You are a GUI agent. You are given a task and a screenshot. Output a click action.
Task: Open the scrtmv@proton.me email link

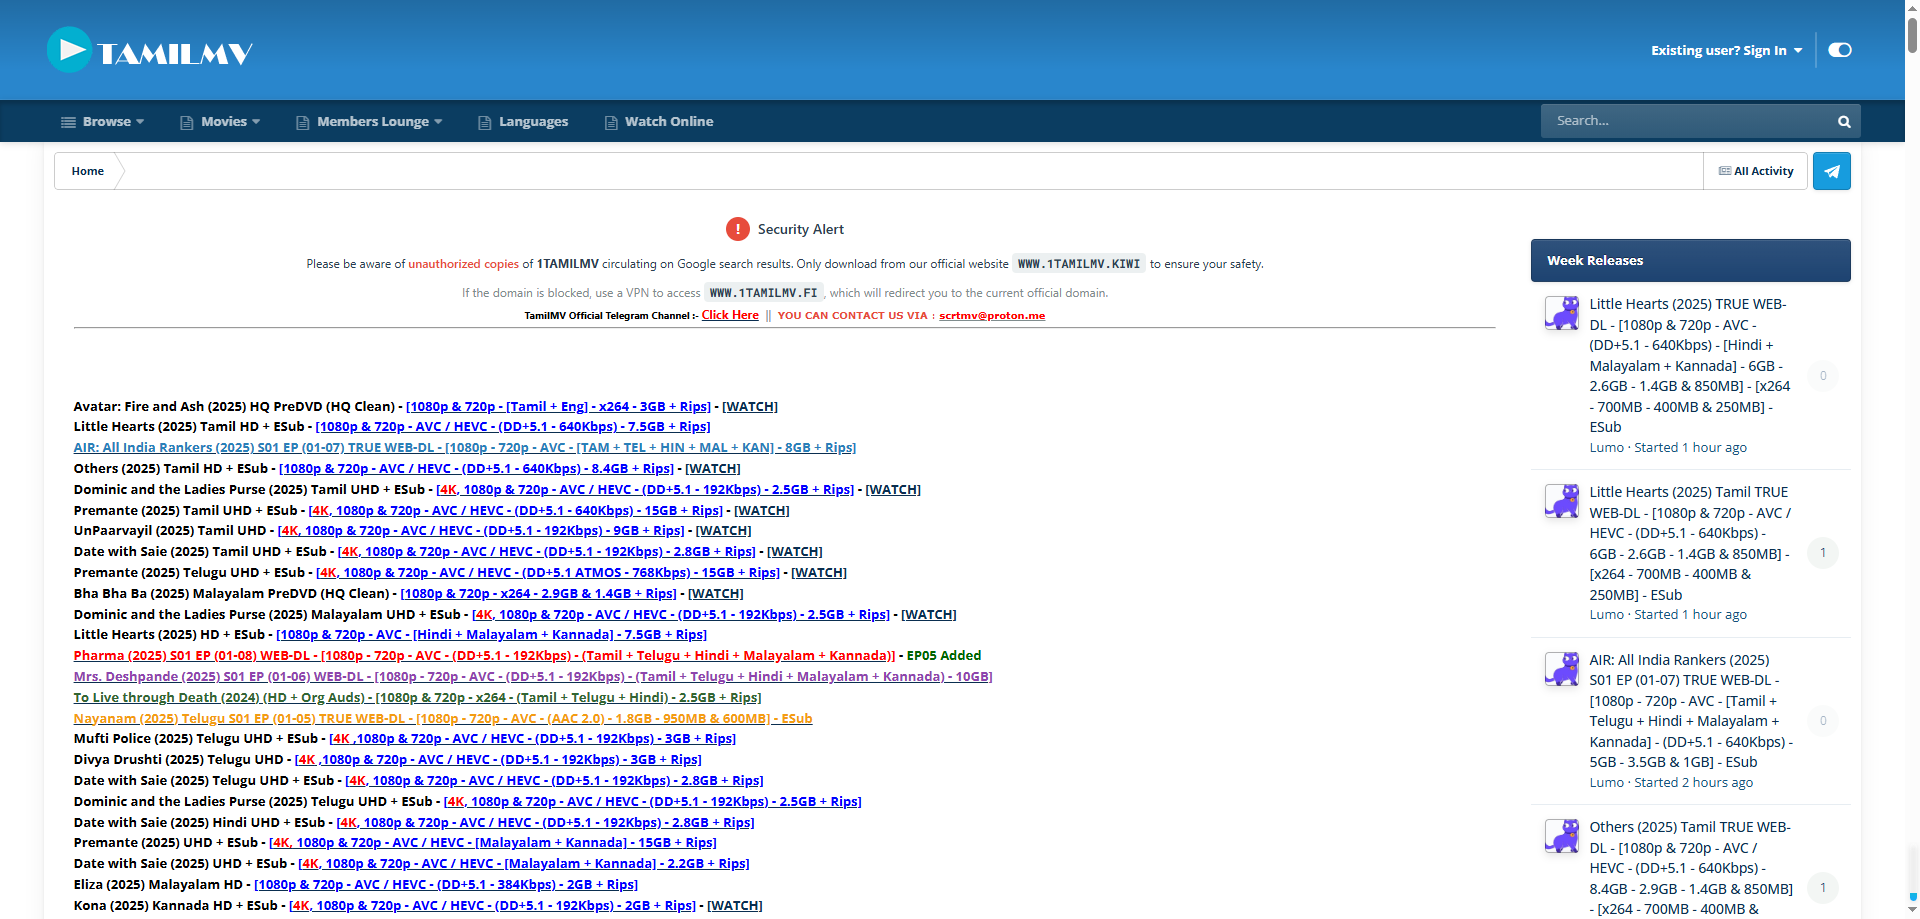pos(991,314)
